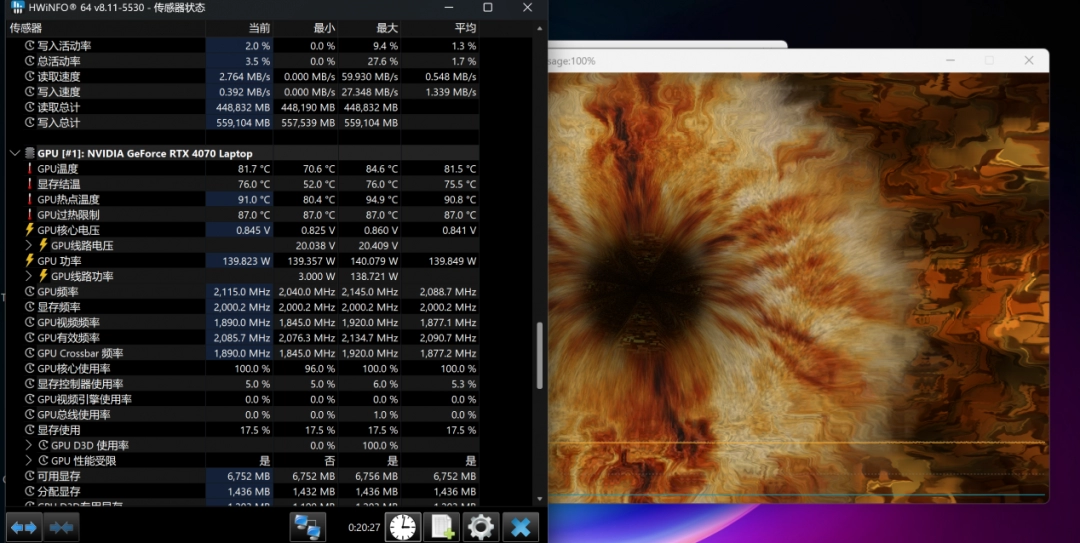Click lightning icon of GPU核心电压 row
The height and width of the screenshot is (543, 1080).
(30, 229)
